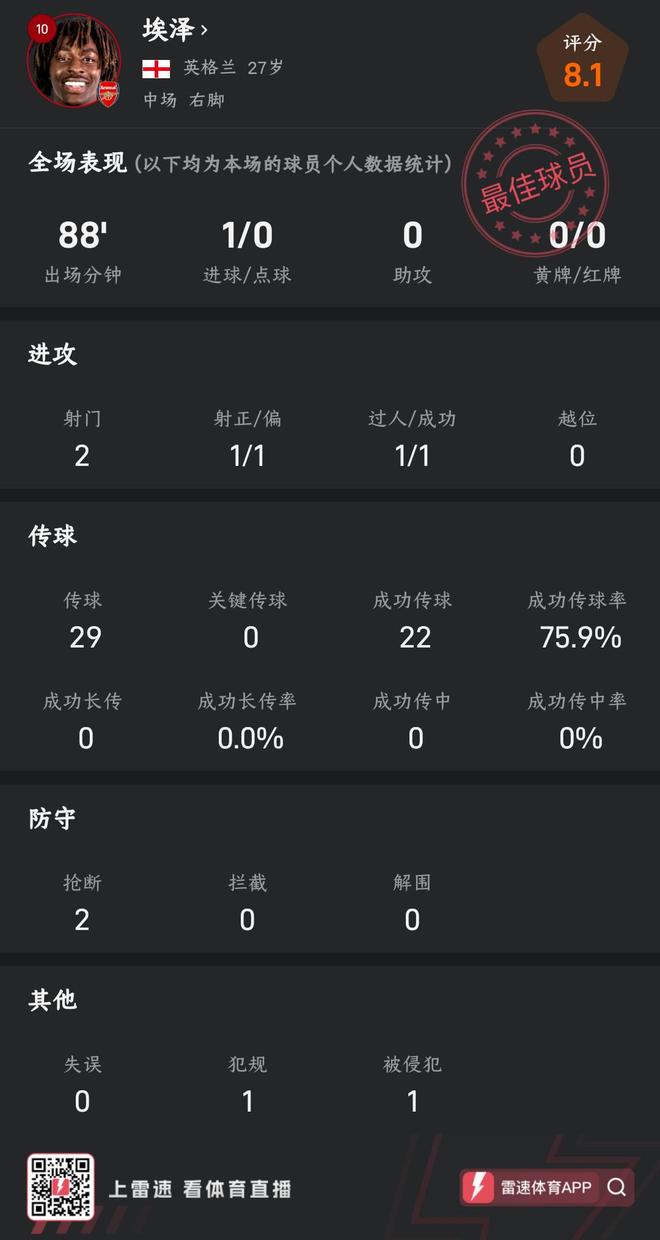Click the 其他 section header

pyautogui.click(x=53, y=1000)
